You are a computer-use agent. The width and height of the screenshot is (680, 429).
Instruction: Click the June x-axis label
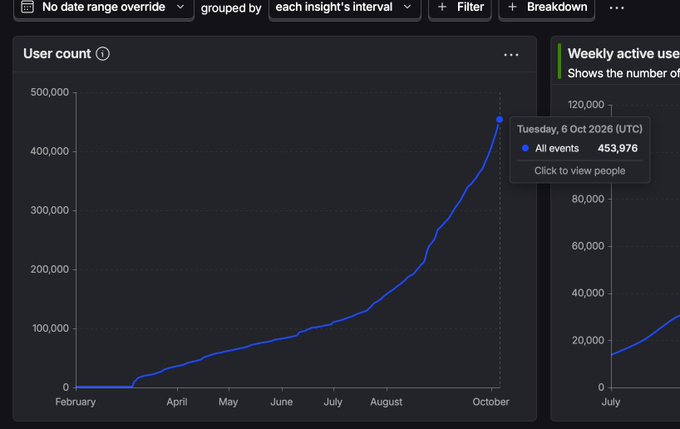[x=281, y=402]
